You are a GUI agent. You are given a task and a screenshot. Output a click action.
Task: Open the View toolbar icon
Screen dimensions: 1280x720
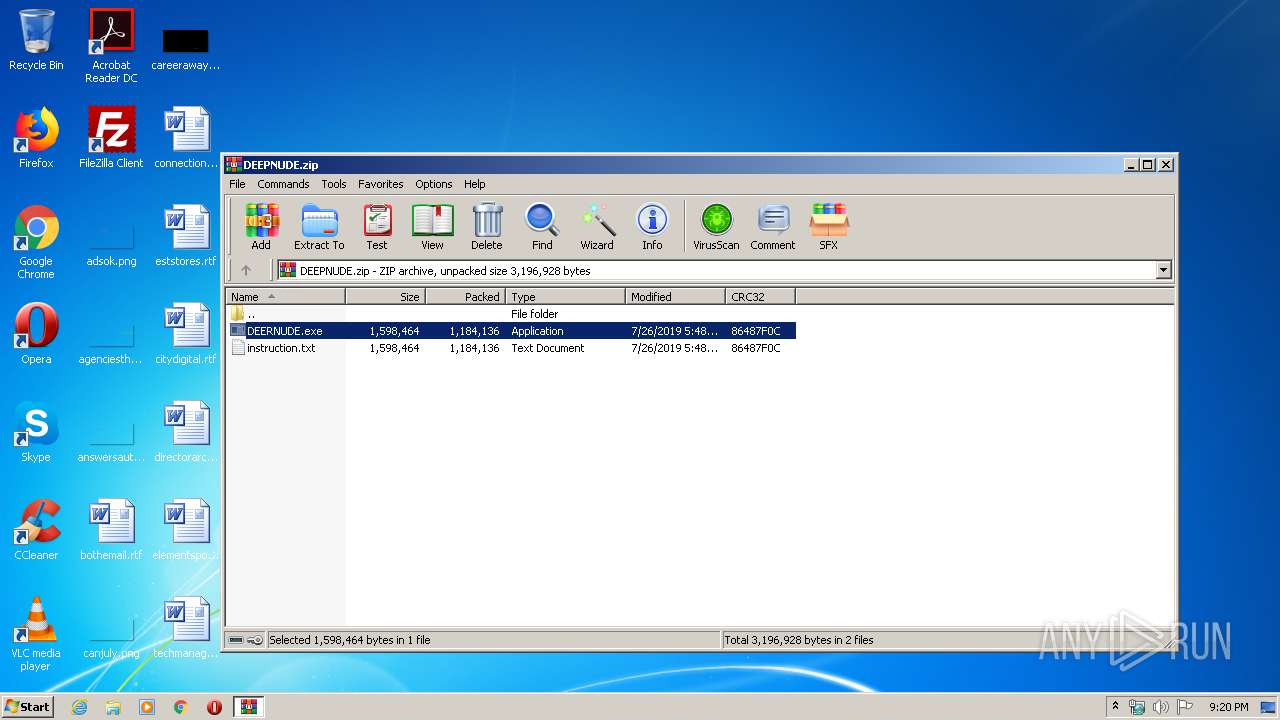tap(432, 226)
